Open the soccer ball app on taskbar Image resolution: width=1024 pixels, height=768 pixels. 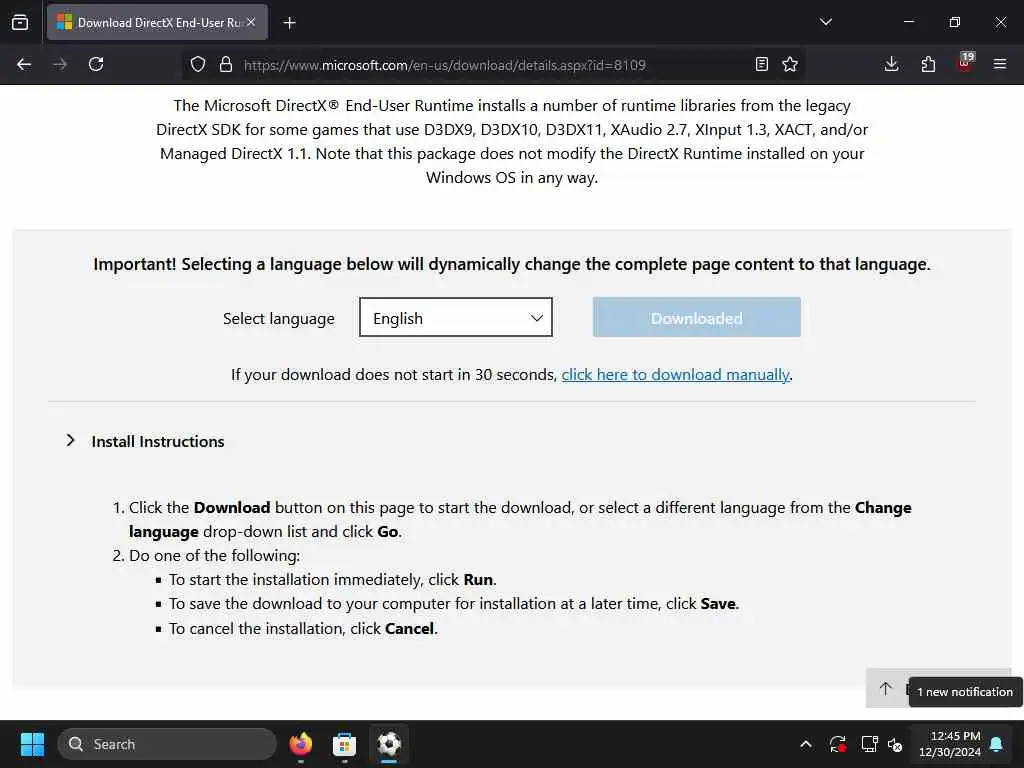point(389,744)
